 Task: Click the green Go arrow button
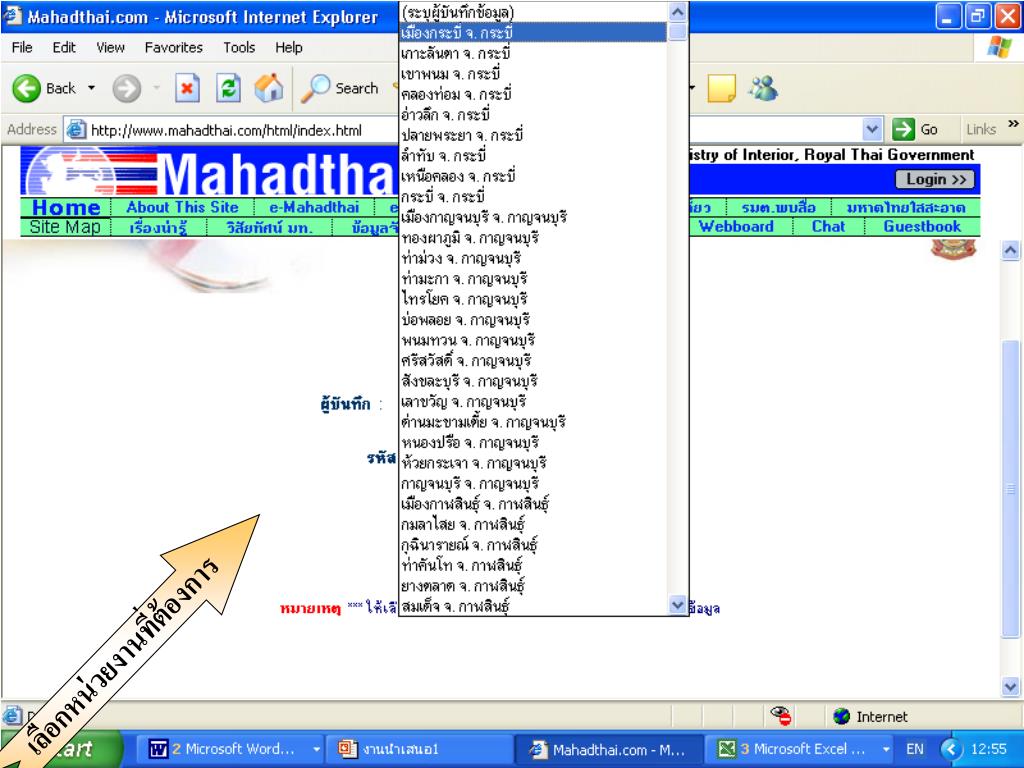(903, 129)
